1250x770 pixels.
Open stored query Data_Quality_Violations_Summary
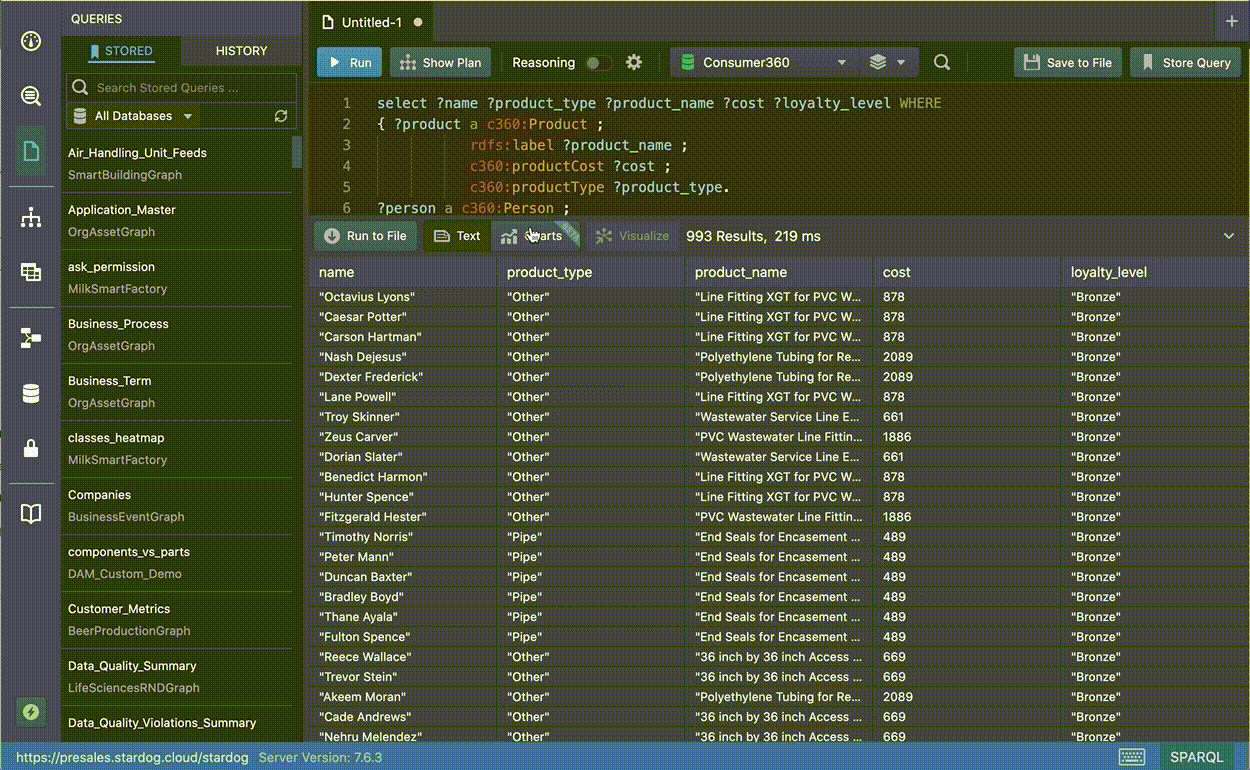[x=177, y=724]
